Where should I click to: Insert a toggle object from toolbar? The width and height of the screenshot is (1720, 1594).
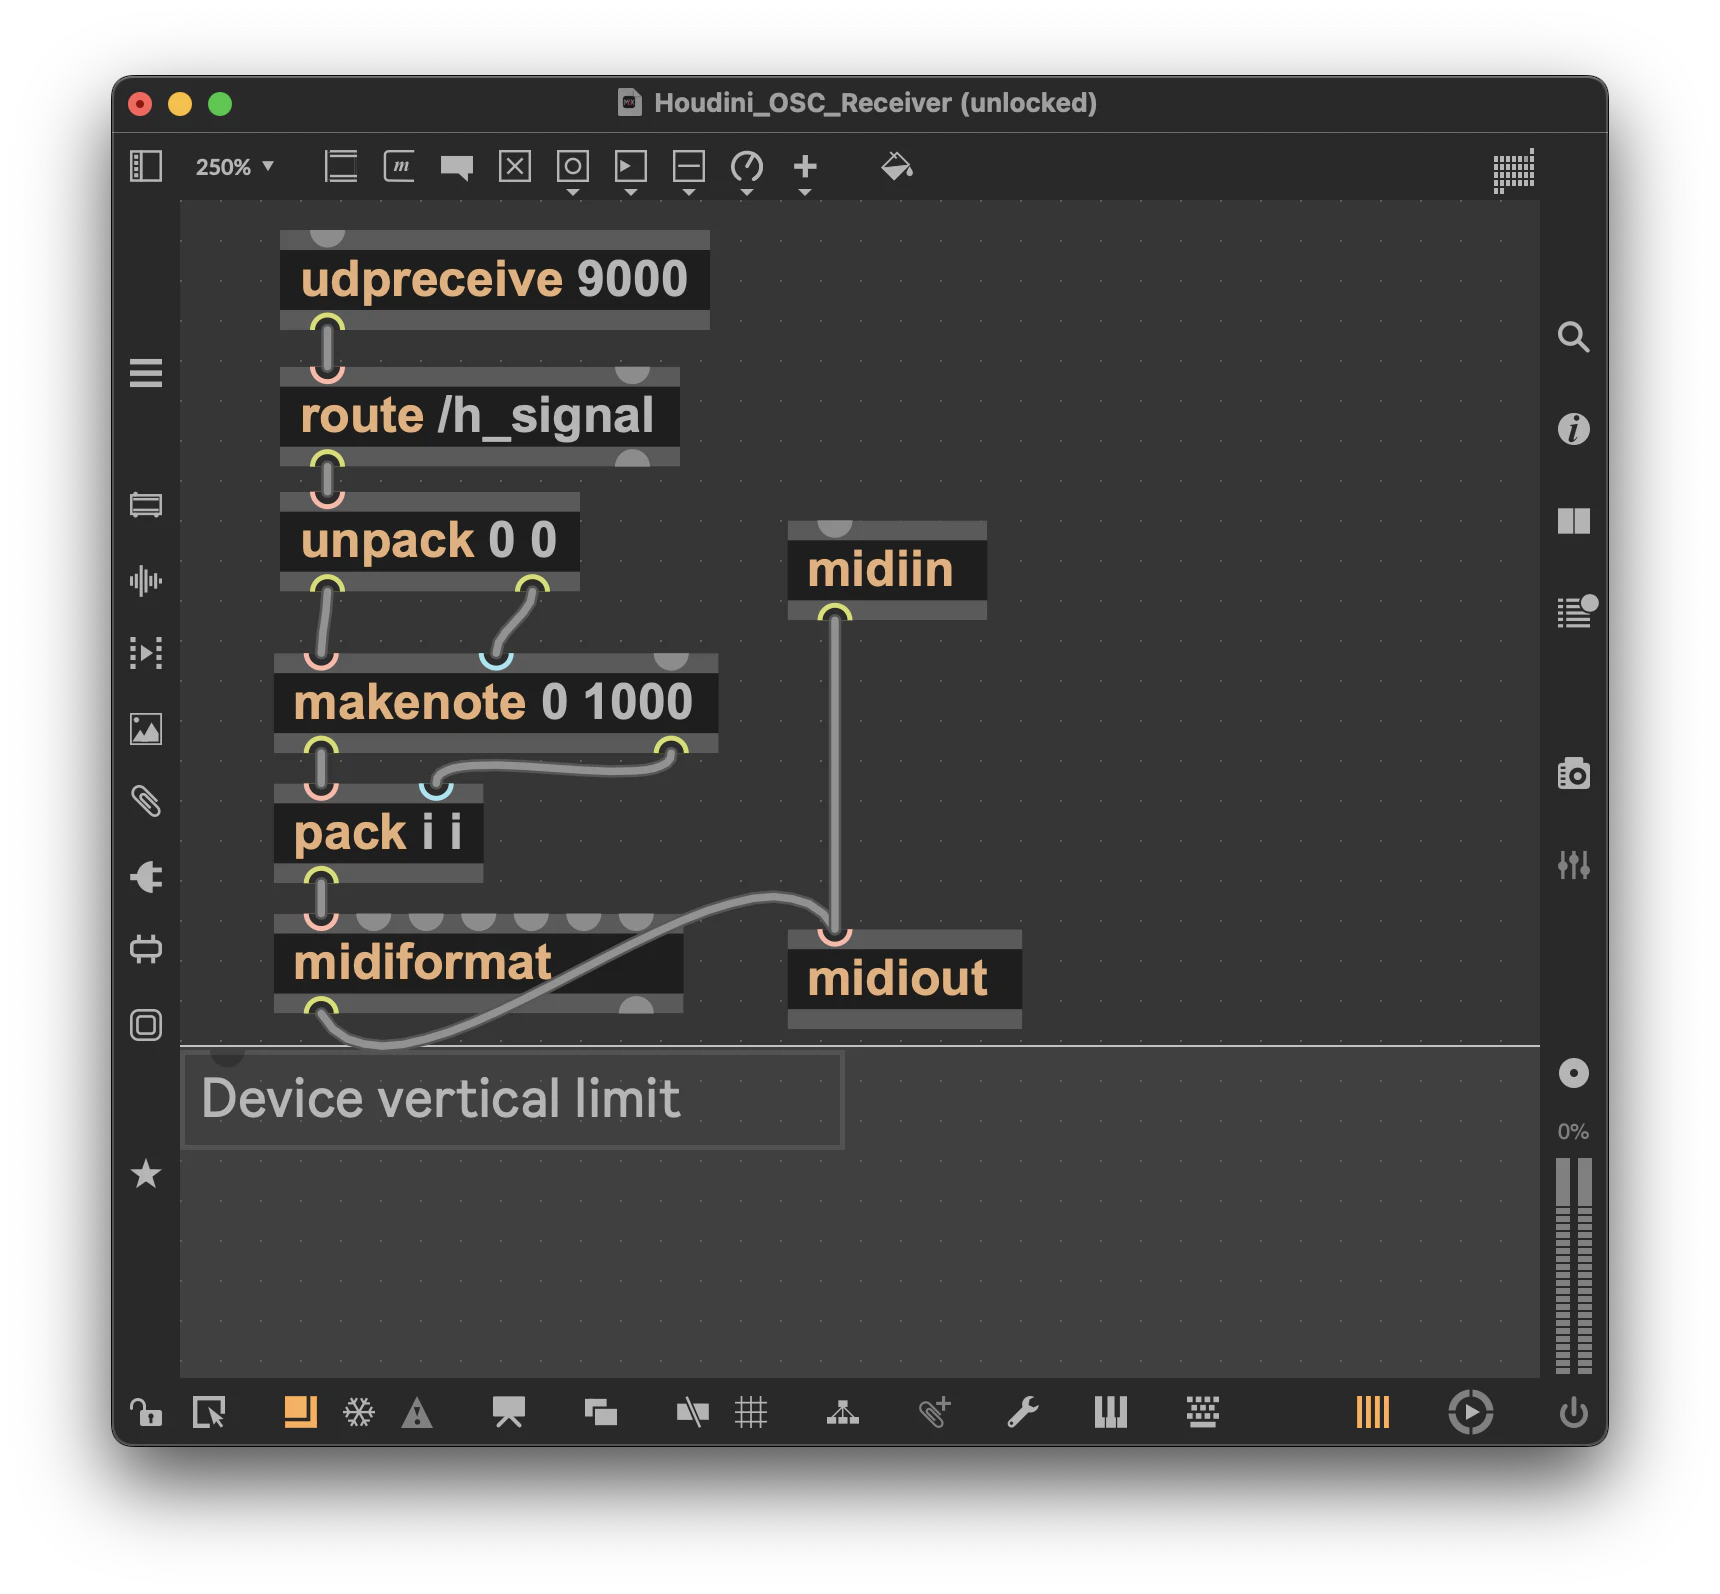515,166
